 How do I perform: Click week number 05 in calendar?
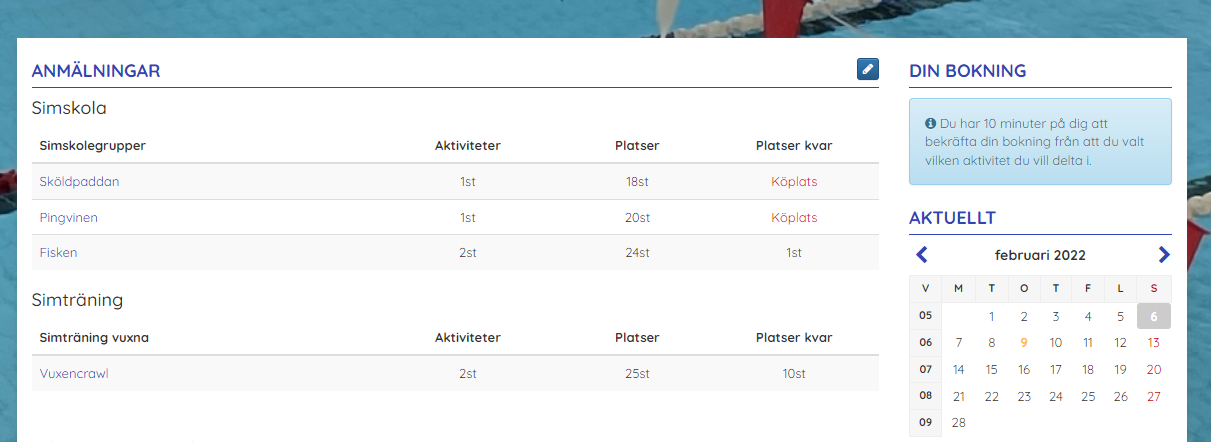(x=925, y=316)
